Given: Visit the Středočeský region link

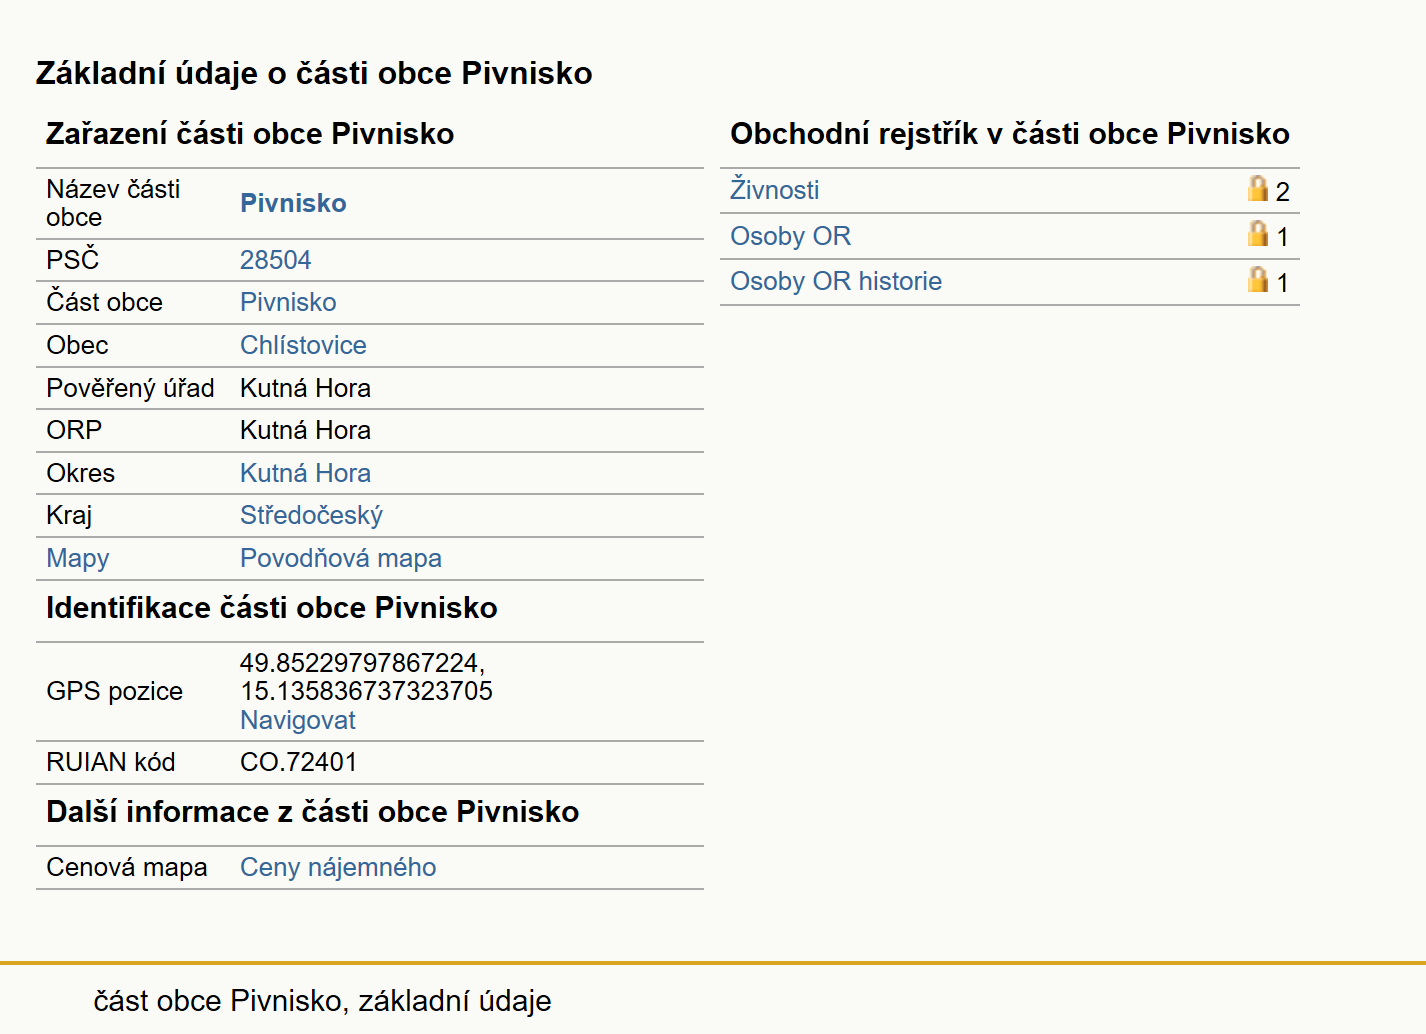Looking at the screenshot, I should 311,515.
